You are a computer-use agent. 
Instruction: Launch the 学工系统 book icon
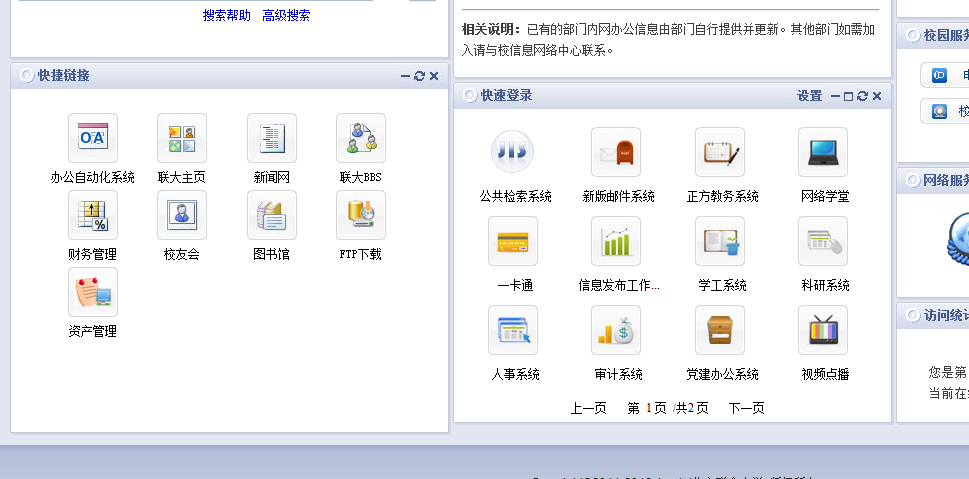pos(720,241)
